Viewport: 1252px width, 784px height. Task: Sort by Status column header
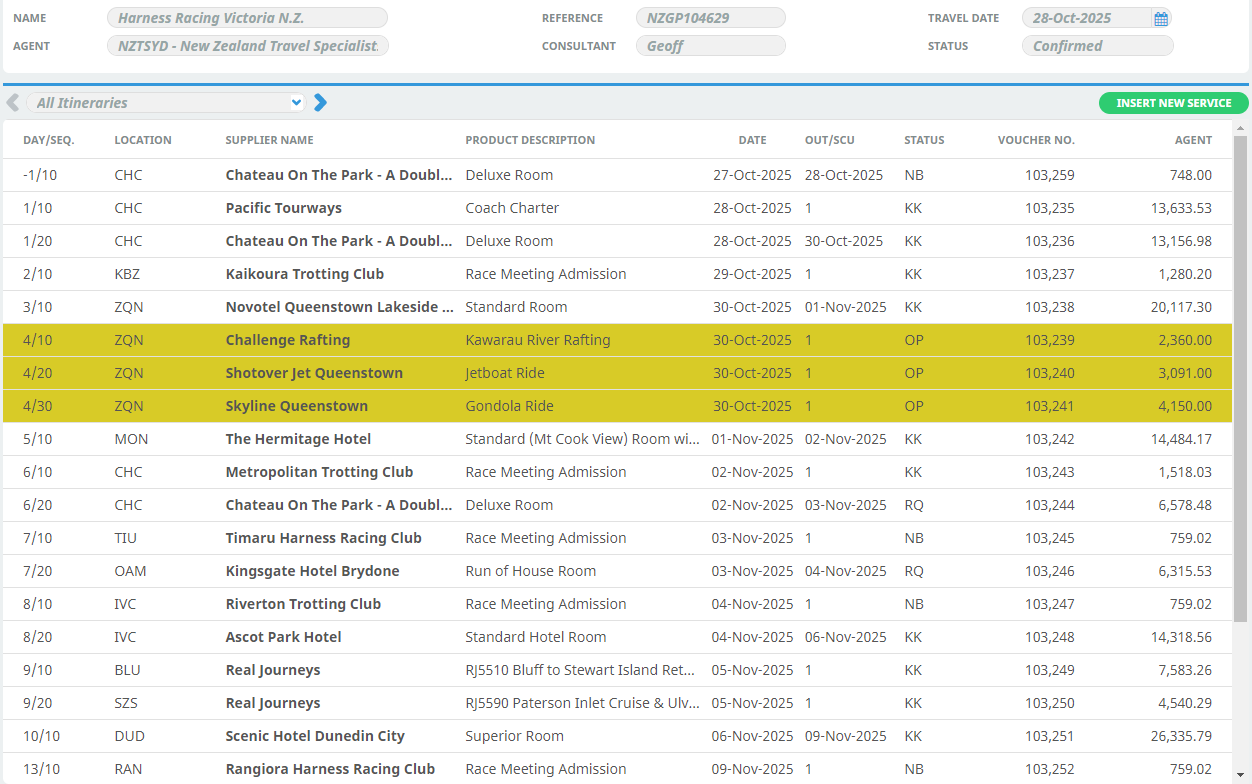tap(924, 140)
